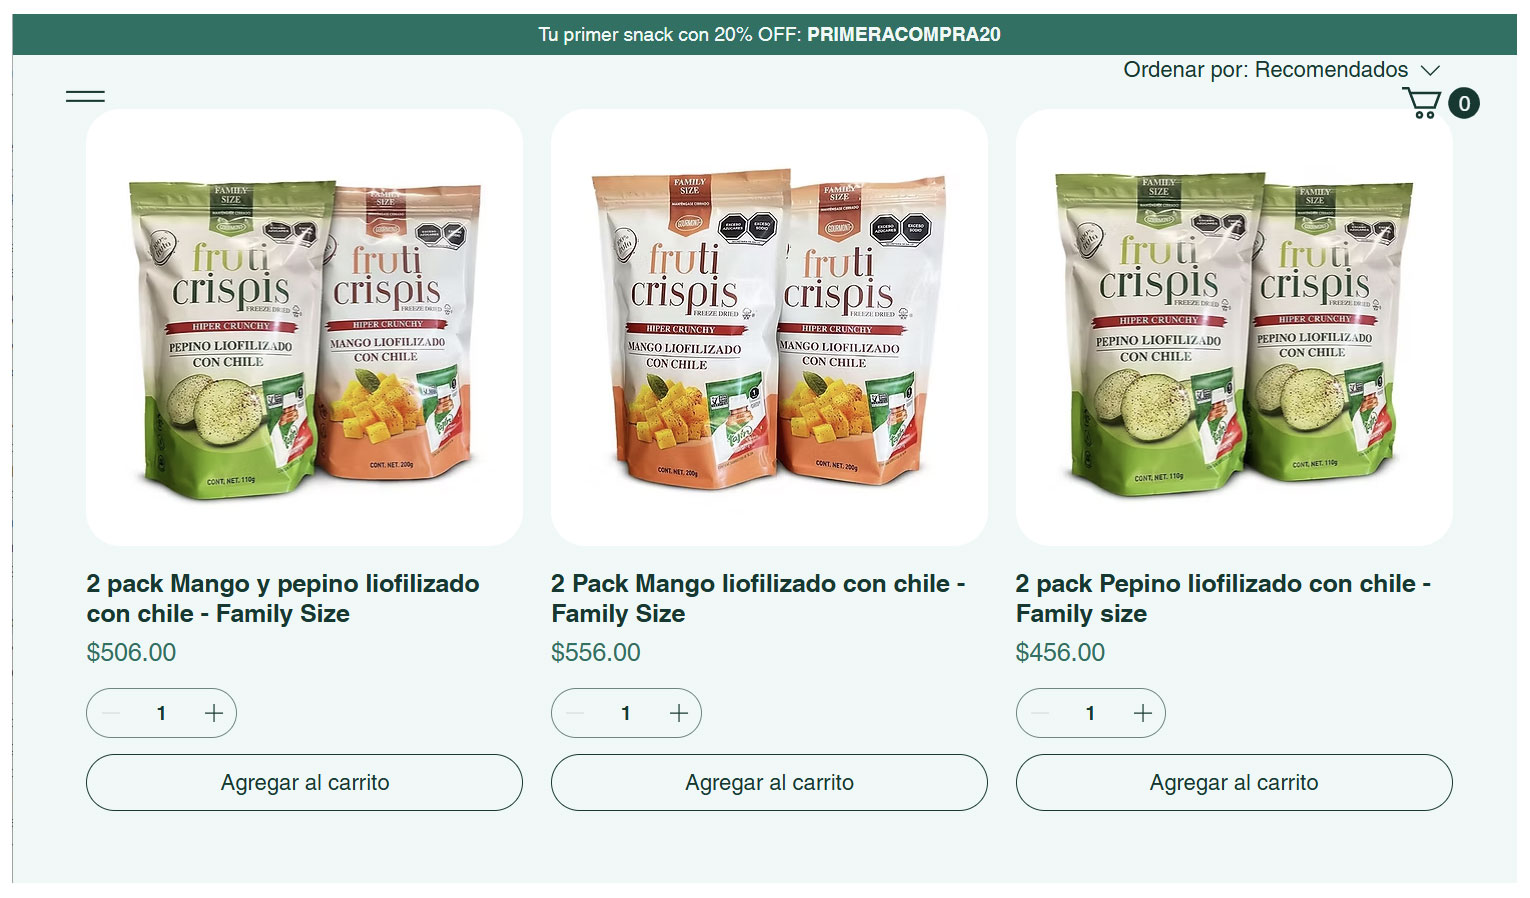Open the hamburger menu icon
1530x898 pixels.
(x=85, y=97)
